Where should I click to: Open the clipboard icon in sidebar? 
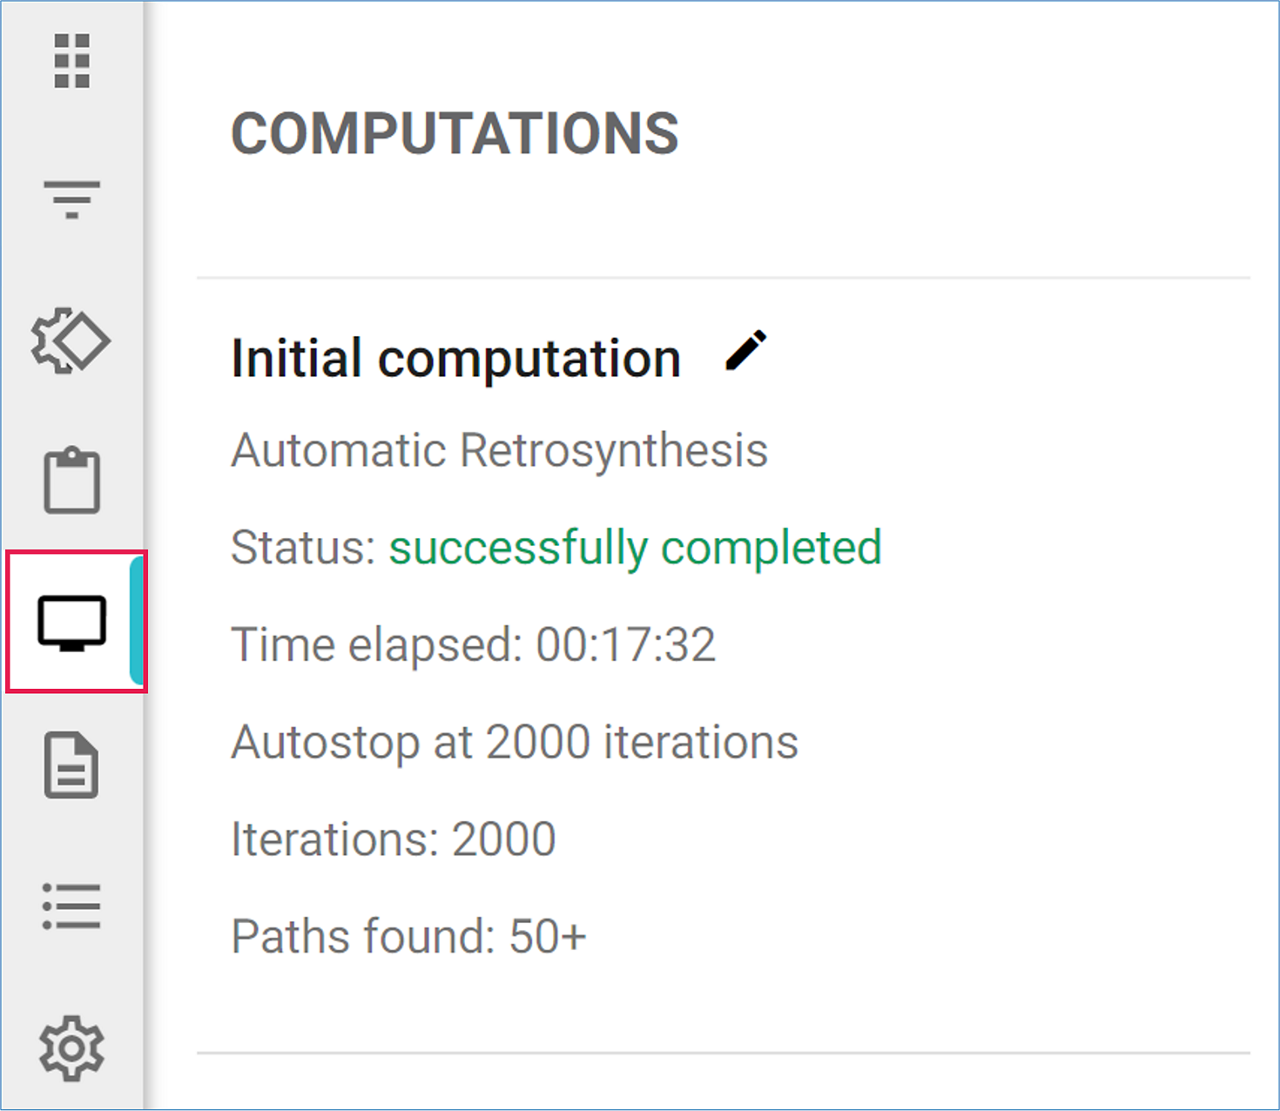click(72, 482)
